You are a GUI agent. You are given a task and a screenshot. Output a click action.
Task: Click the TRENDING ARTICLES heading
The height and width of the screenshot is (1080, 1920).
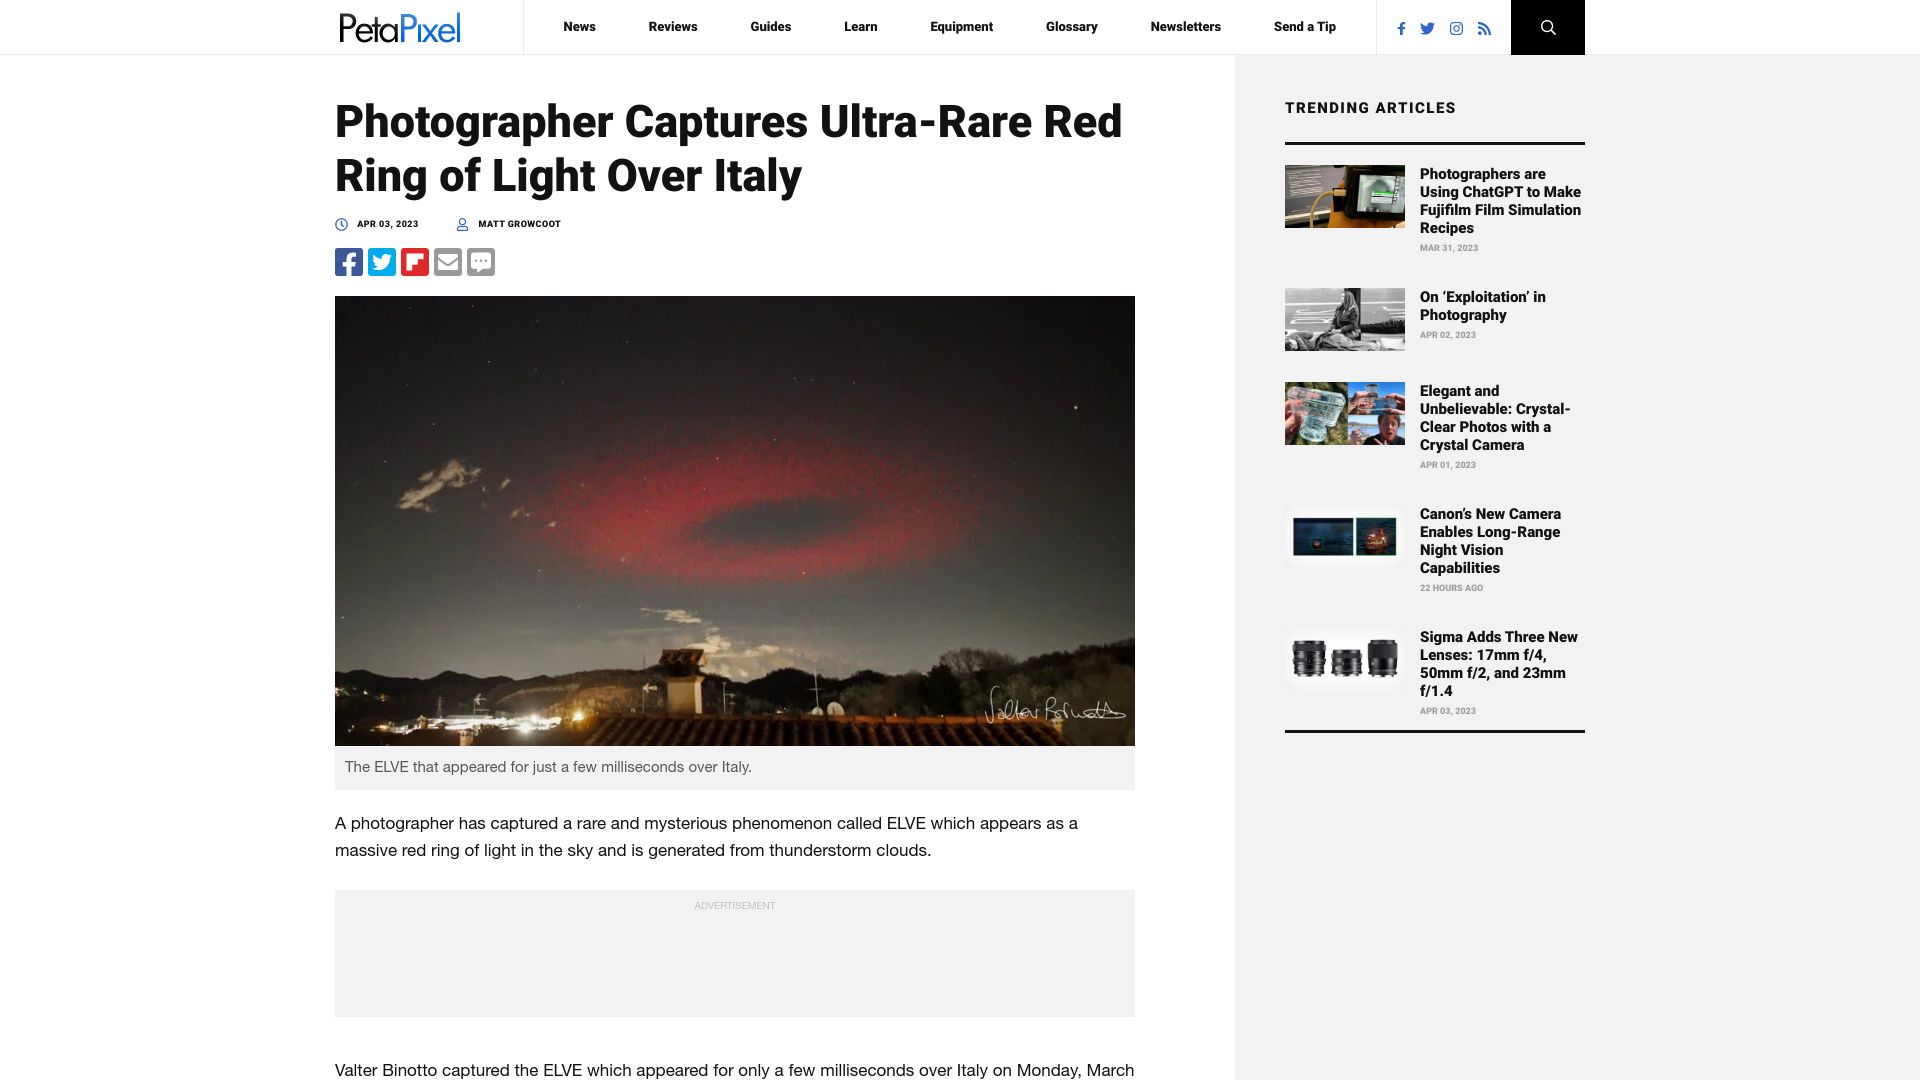coord(1370,108)
